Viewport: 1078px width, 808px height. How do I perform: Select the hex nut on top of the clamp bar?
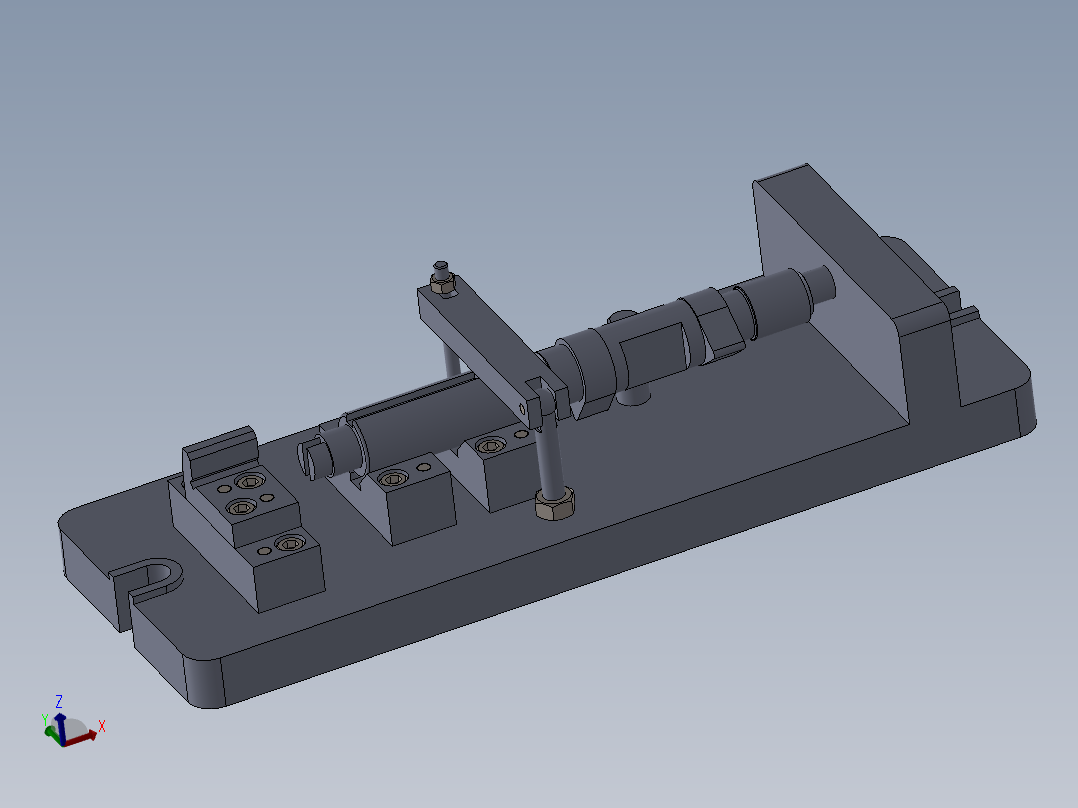click(x=443, y=283)
